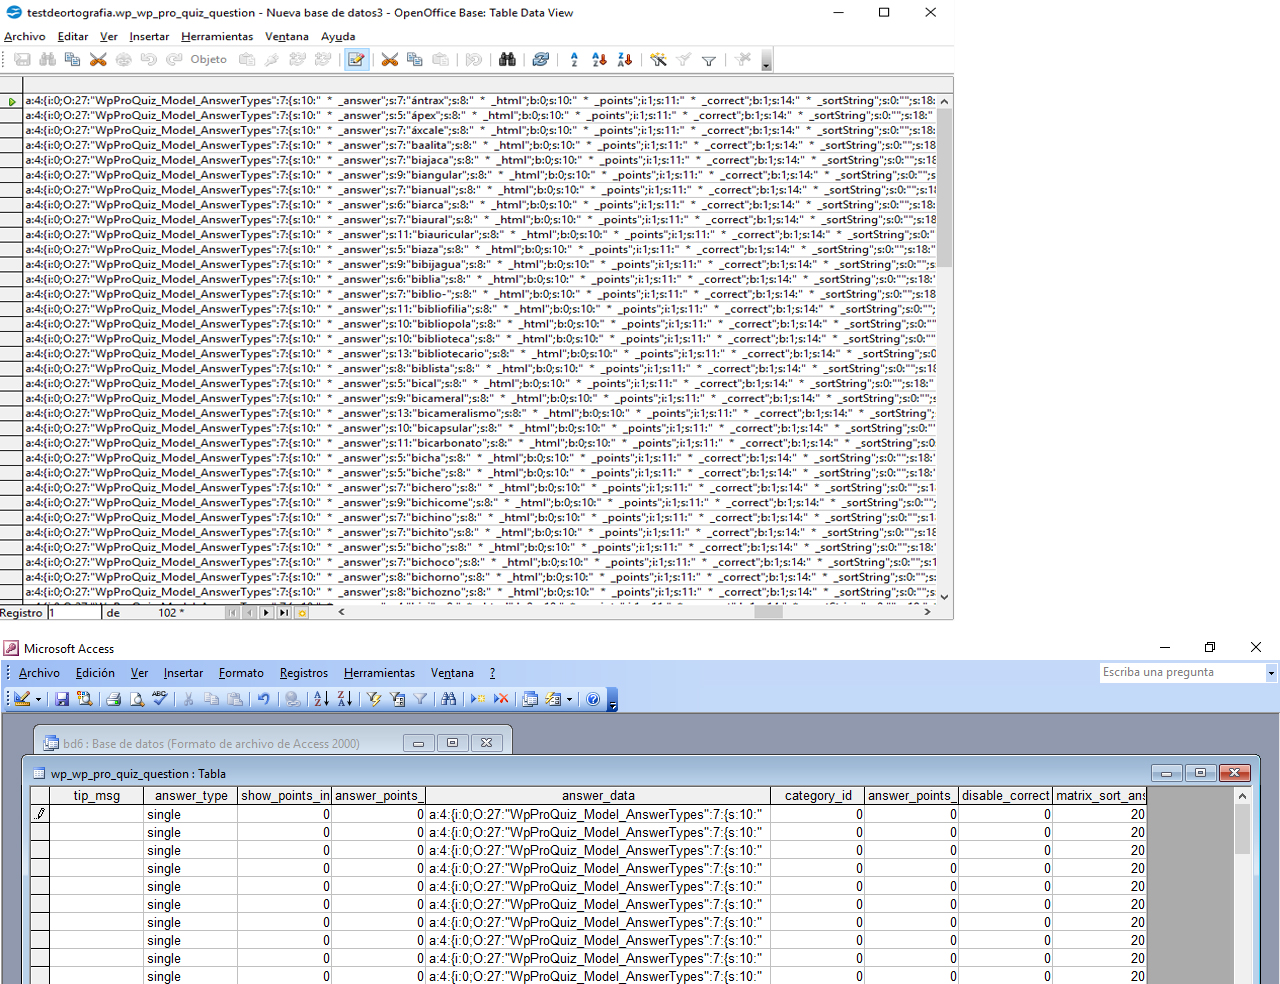
Task: Go to next record in OpenOffice navigator
Action: tap(266, 613)
